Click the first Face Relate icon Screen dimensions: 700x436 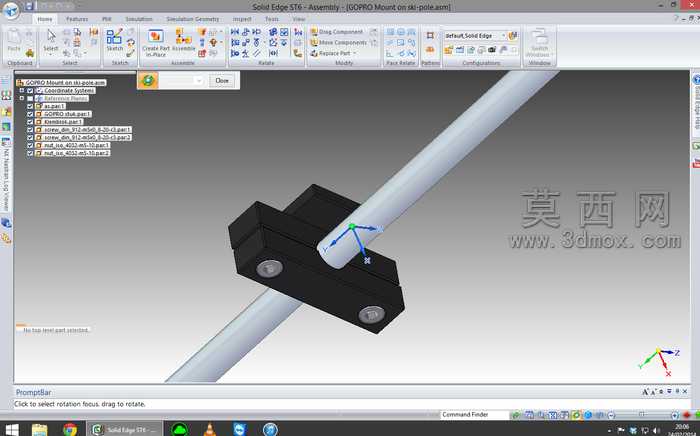tap(390, 32)
